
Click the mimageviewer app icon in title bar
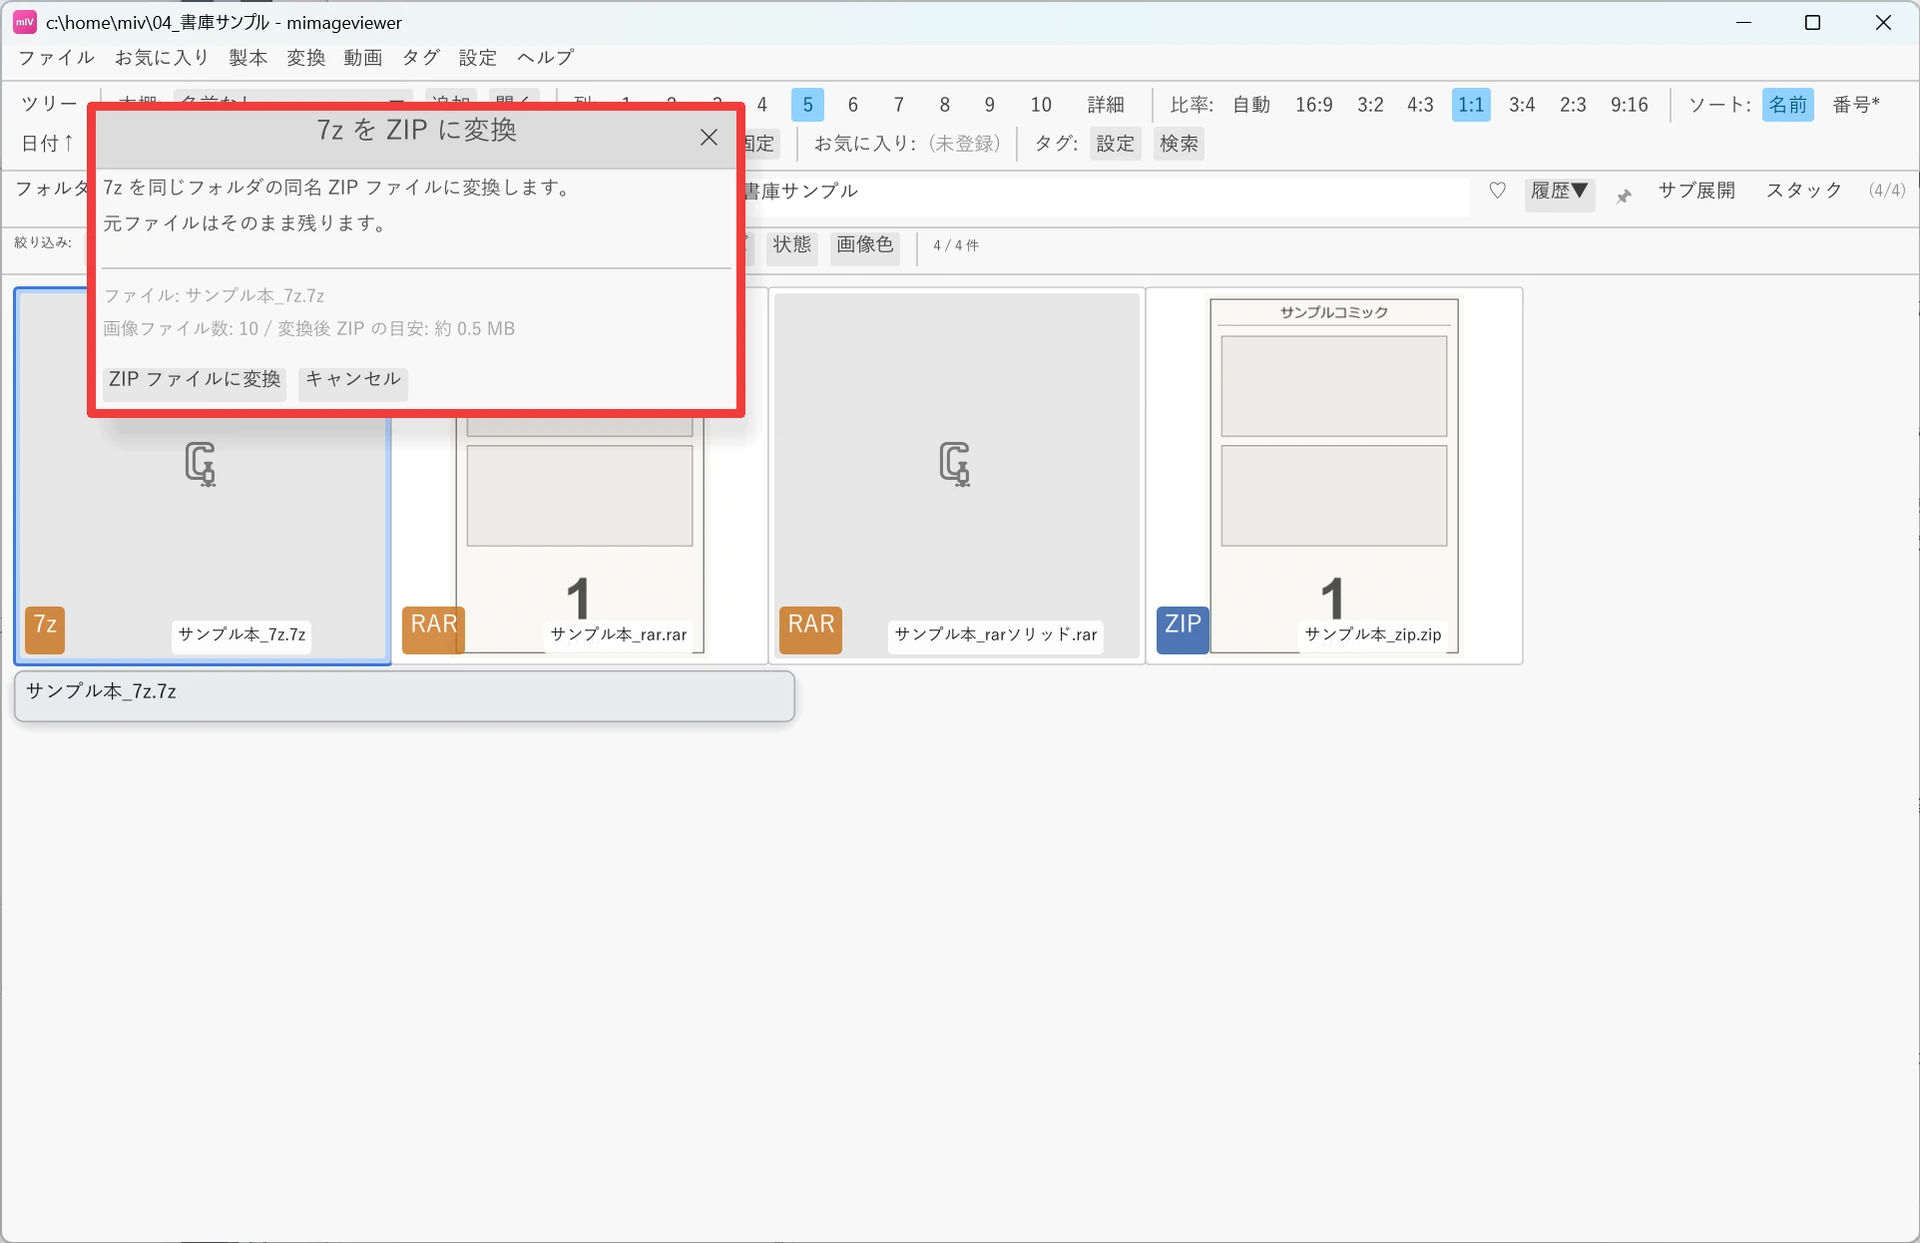point(25,22)
